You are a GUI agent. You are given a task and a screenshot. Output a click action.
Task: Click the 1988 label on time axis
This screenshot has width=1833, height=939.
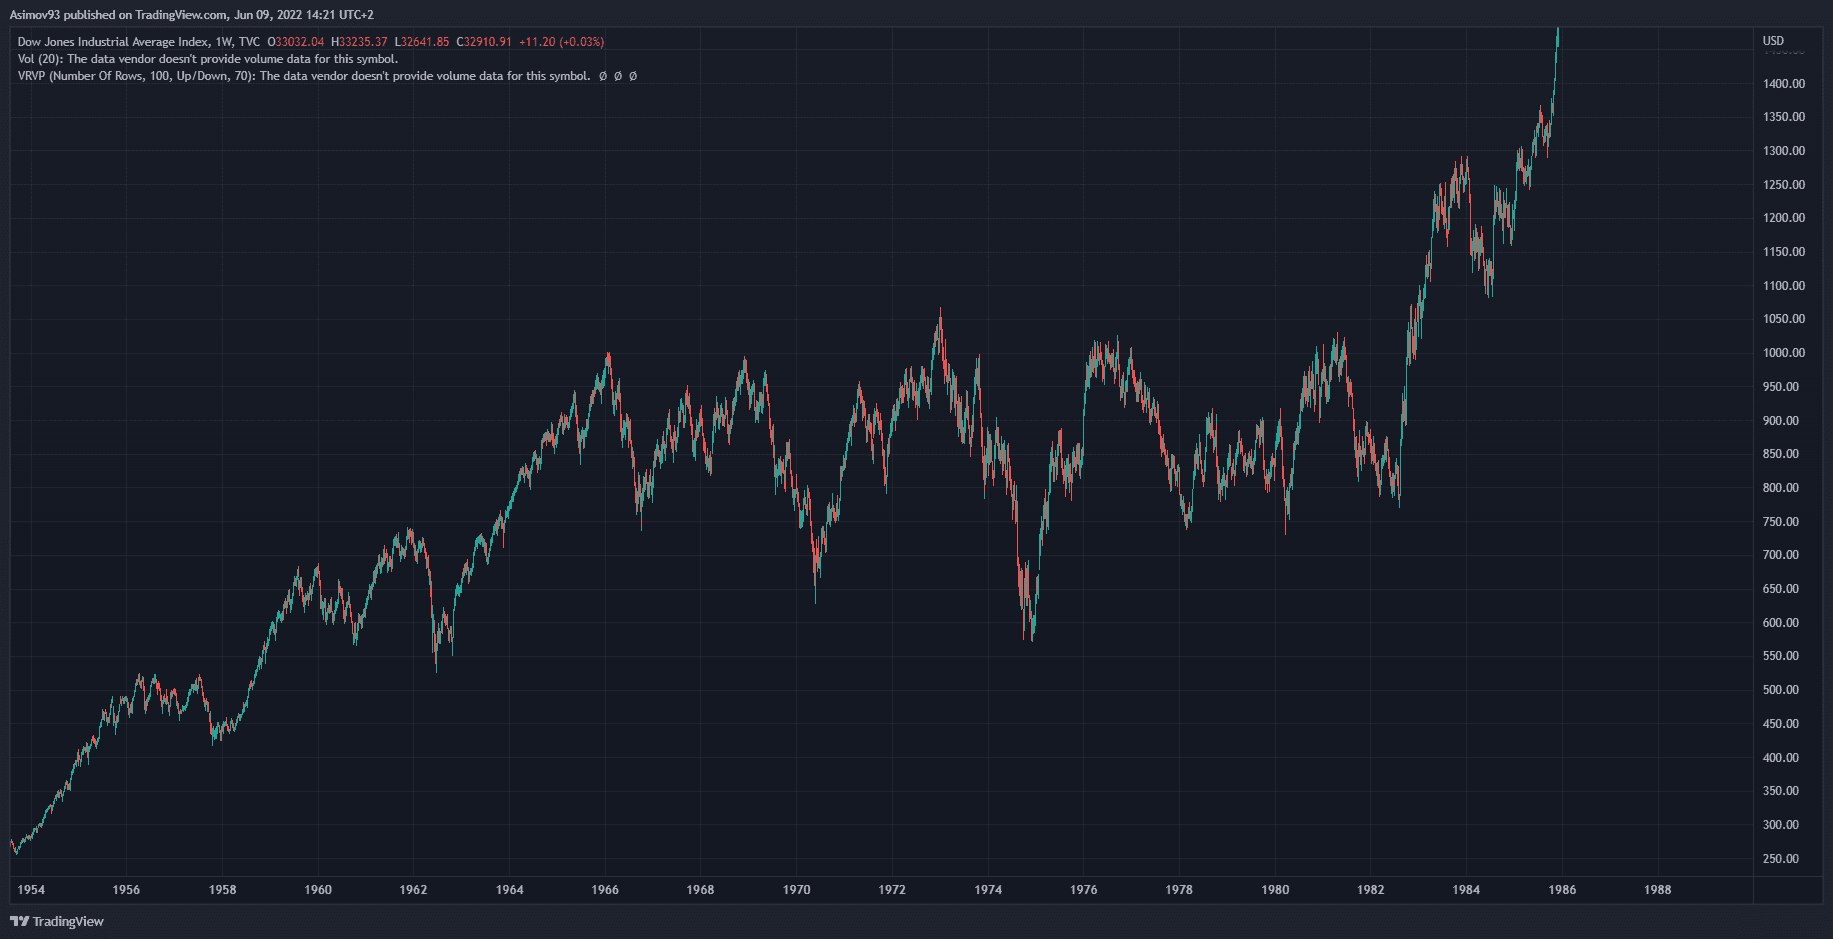(1657, 889)
